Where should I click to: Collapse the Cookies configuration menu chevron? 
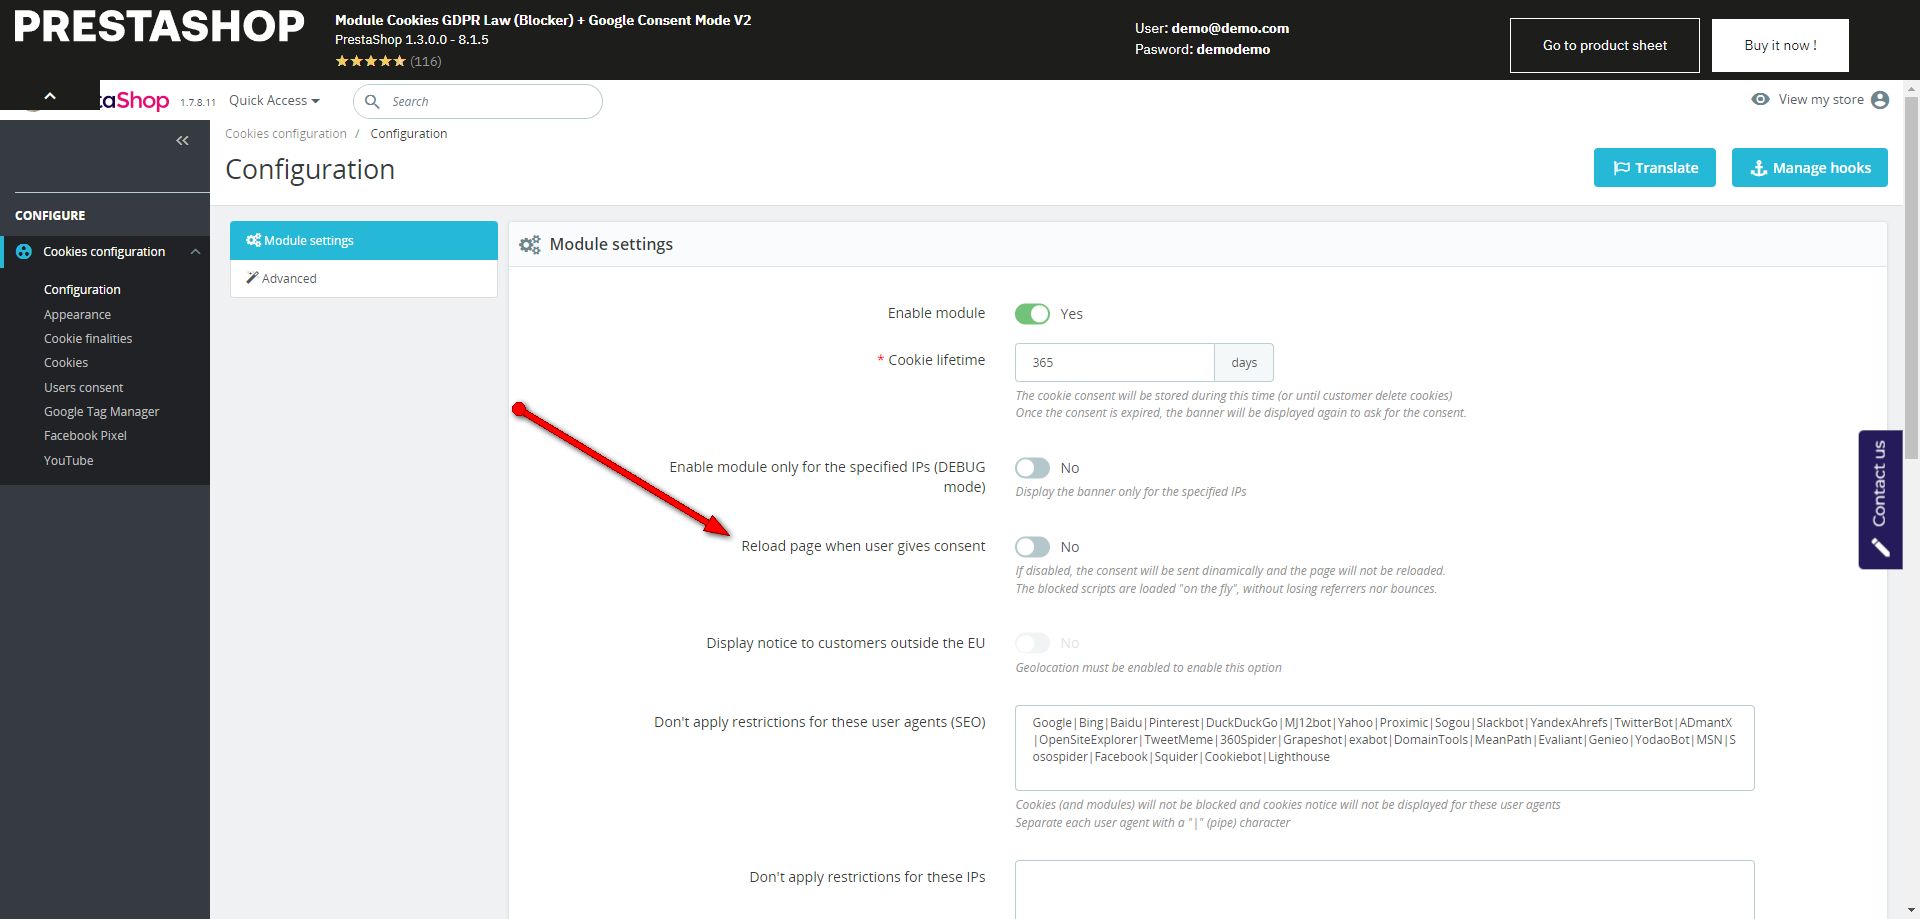(x=195, y=252)
